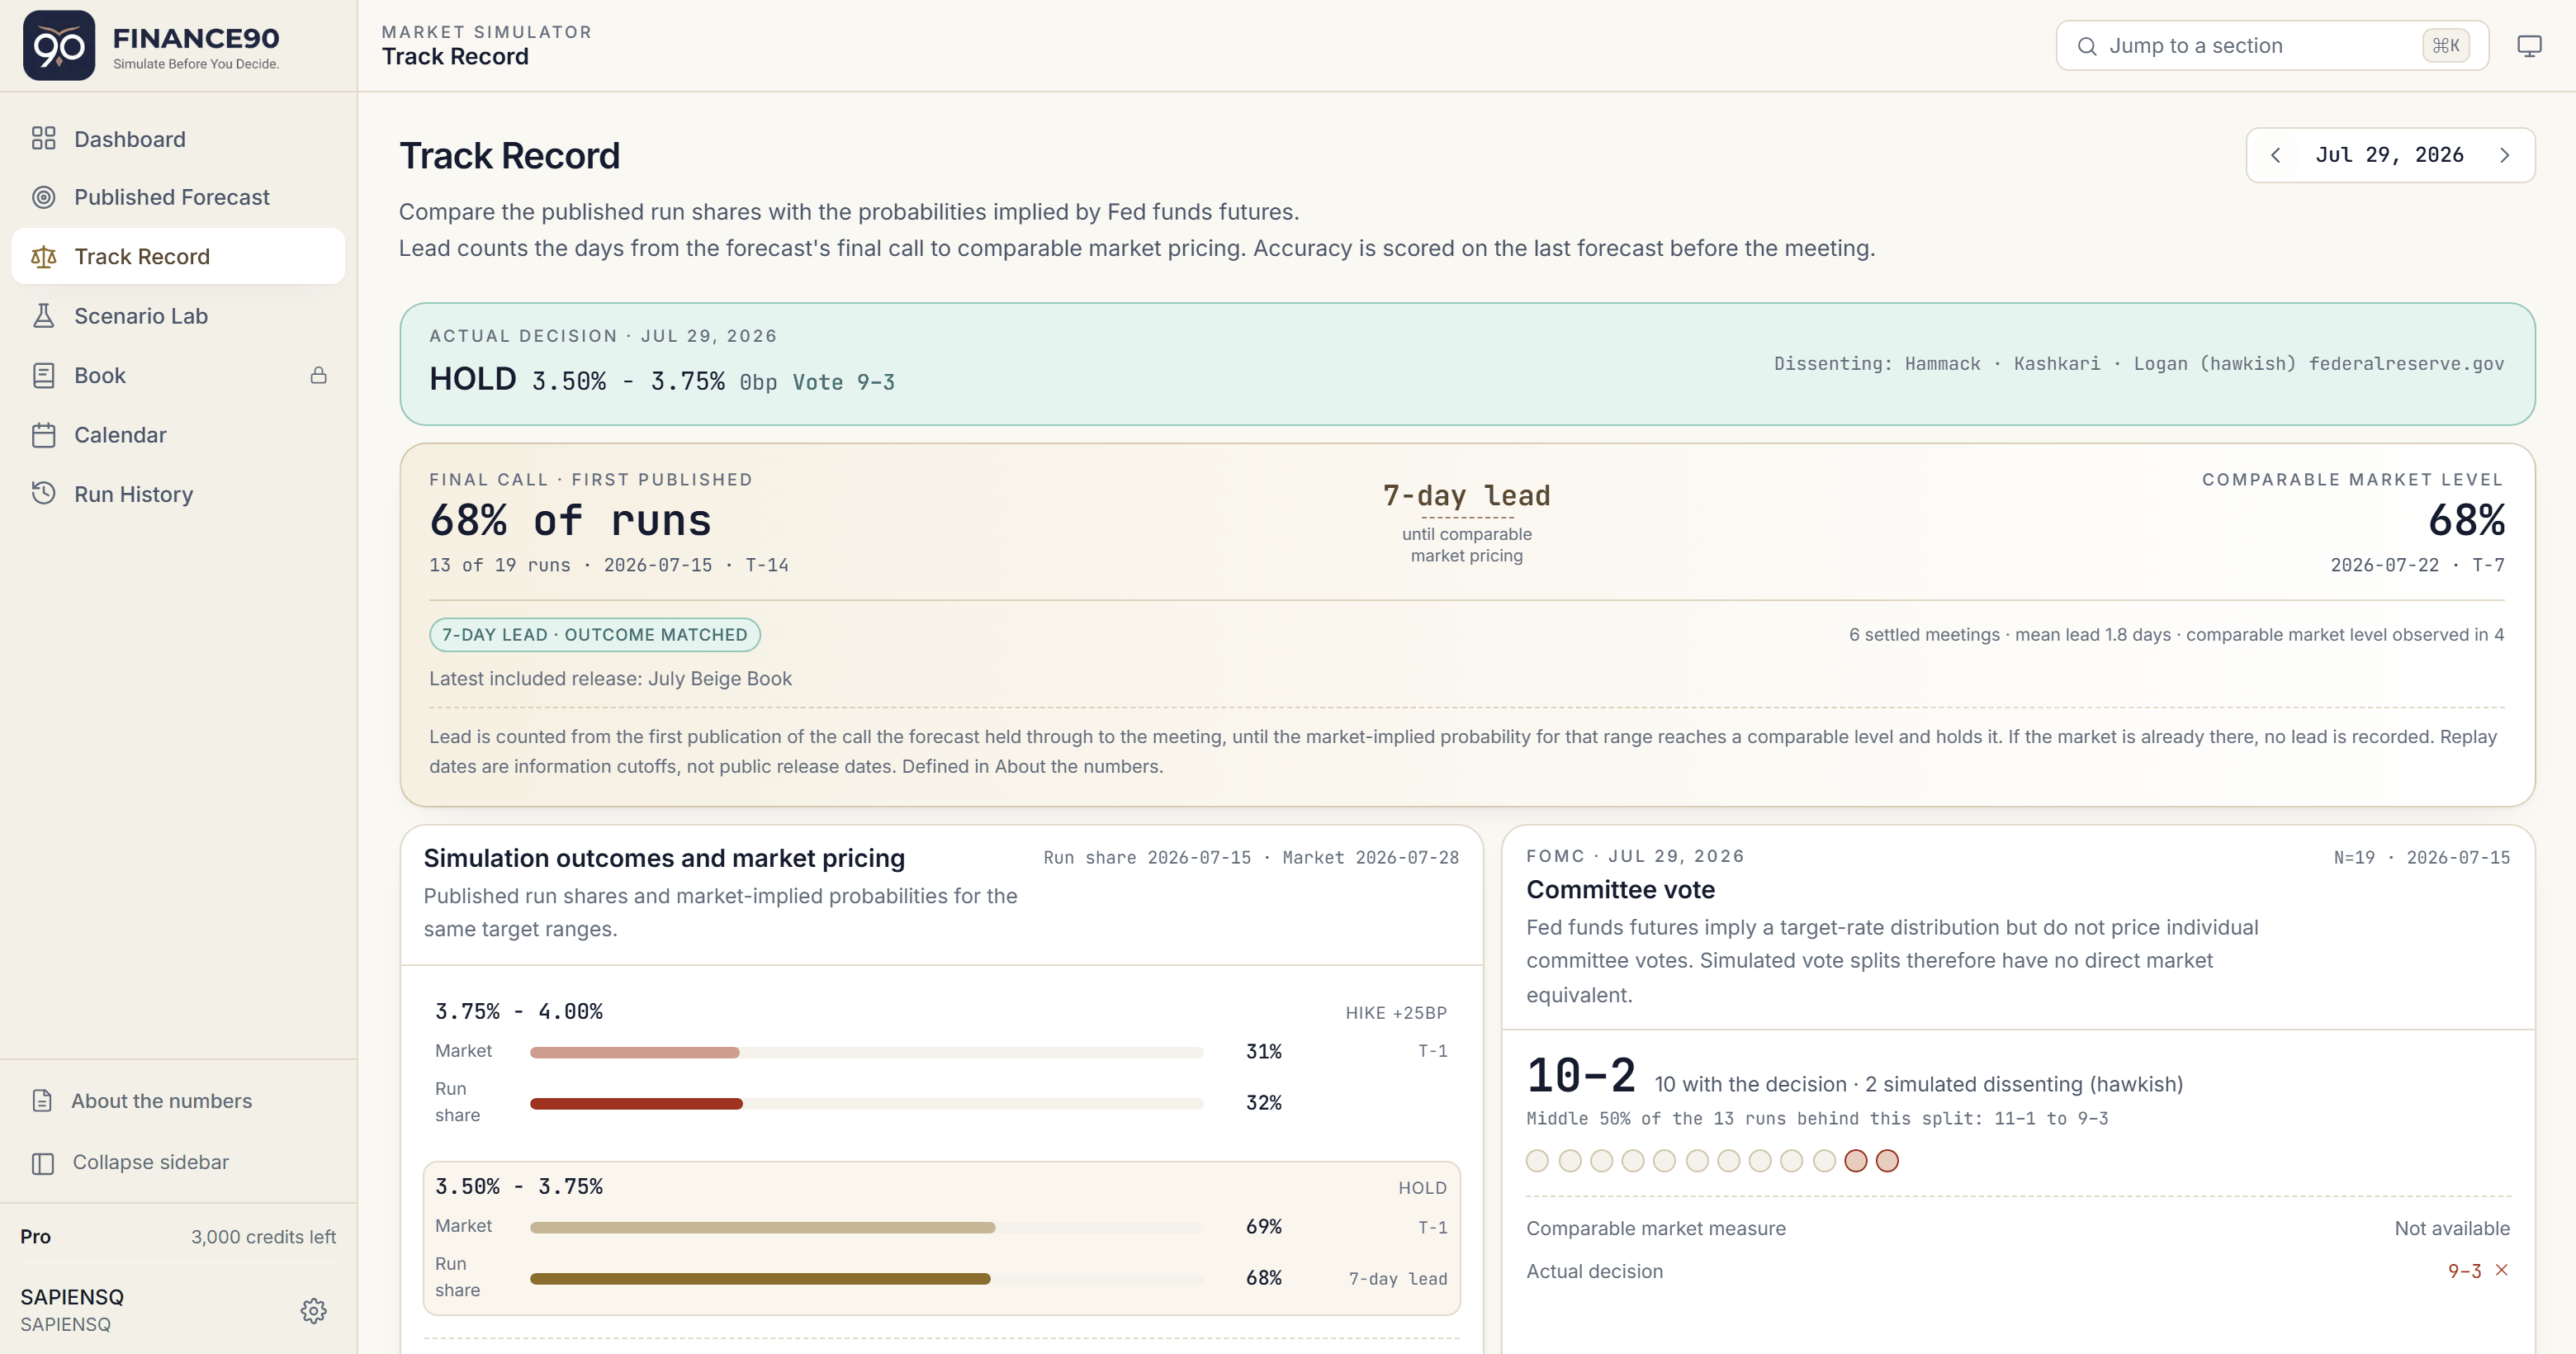Click the red X next to 9-3
Image resolution: width=2576 pixels, height=1354 pixels.
pos(2502,1270)
